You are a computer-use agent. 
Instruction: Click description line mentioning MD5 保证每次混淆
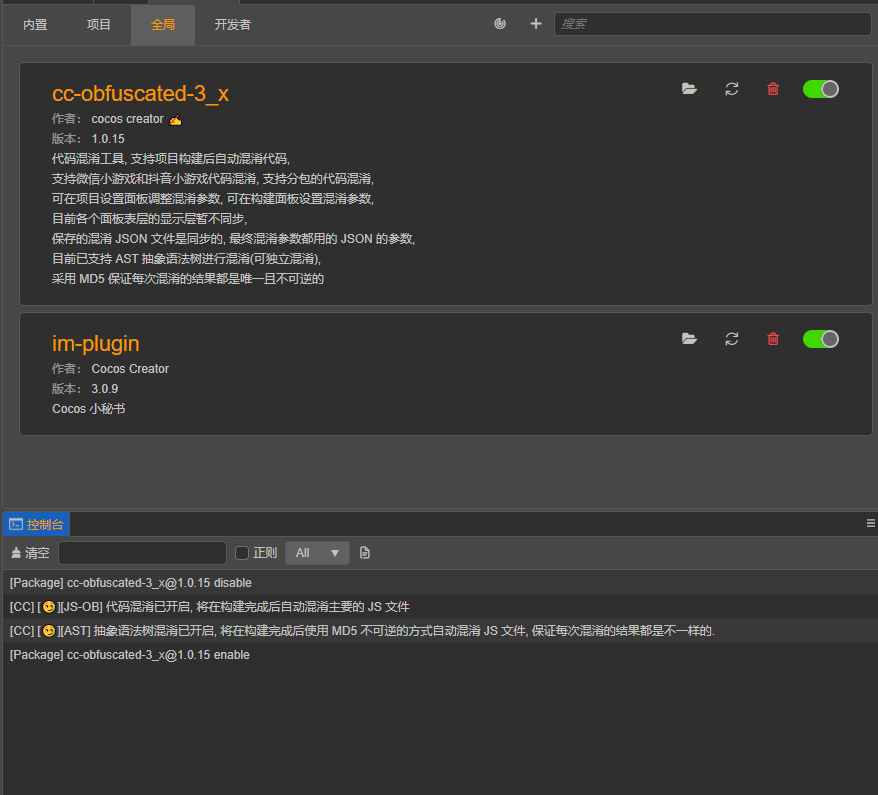pyautogui.click(x=188, y=279)
